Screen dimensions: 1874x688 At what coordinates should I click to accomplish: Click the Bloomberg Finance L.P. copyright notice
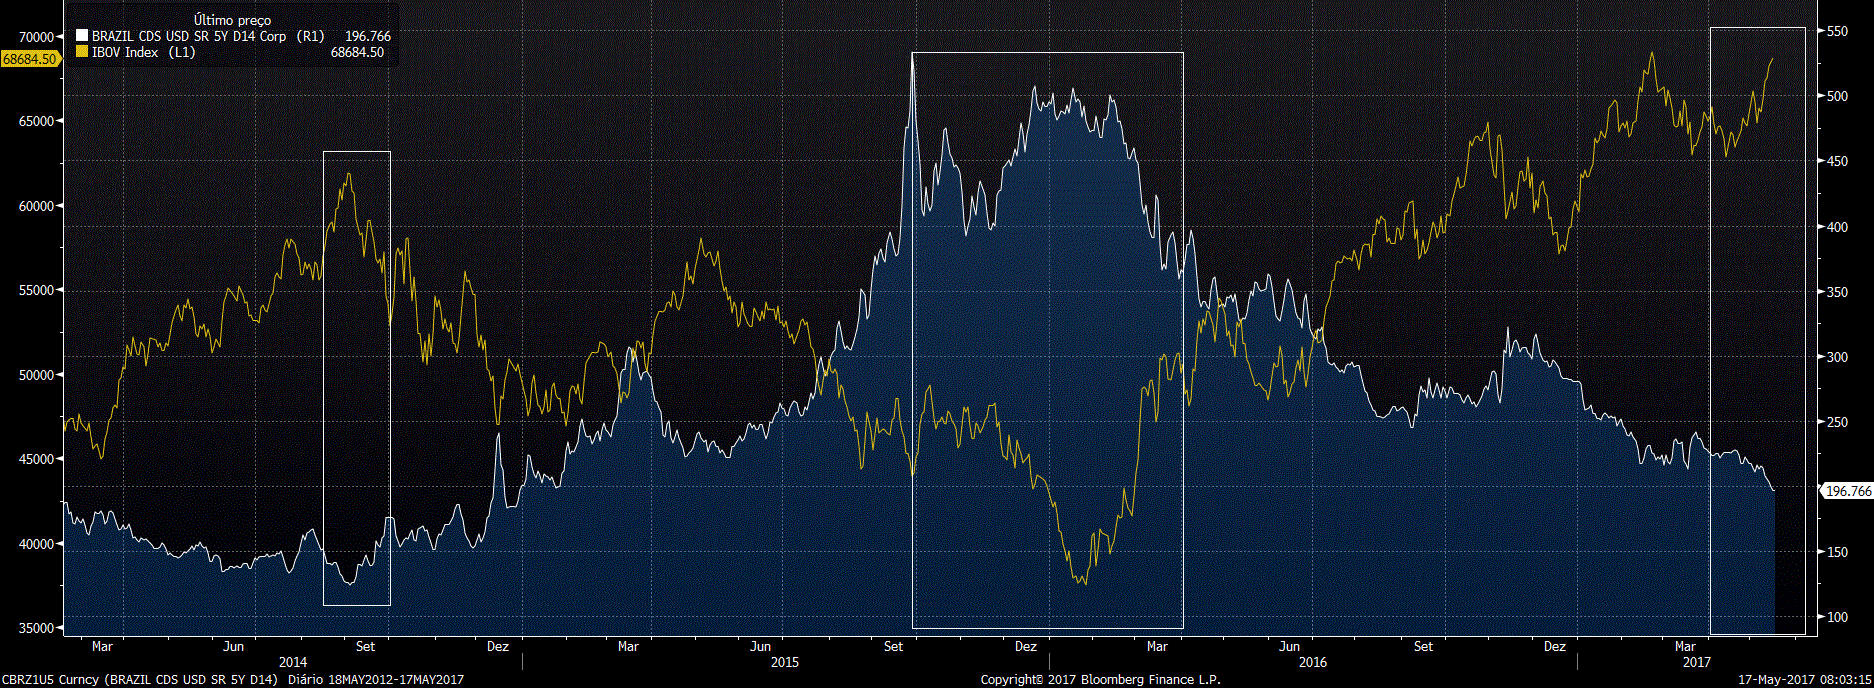pyautogui.click(x=1100, y=680)
